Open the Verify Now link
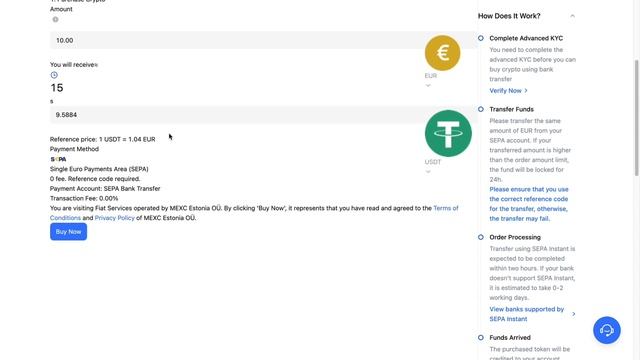 pyautogui.click(x=509, y=91)
